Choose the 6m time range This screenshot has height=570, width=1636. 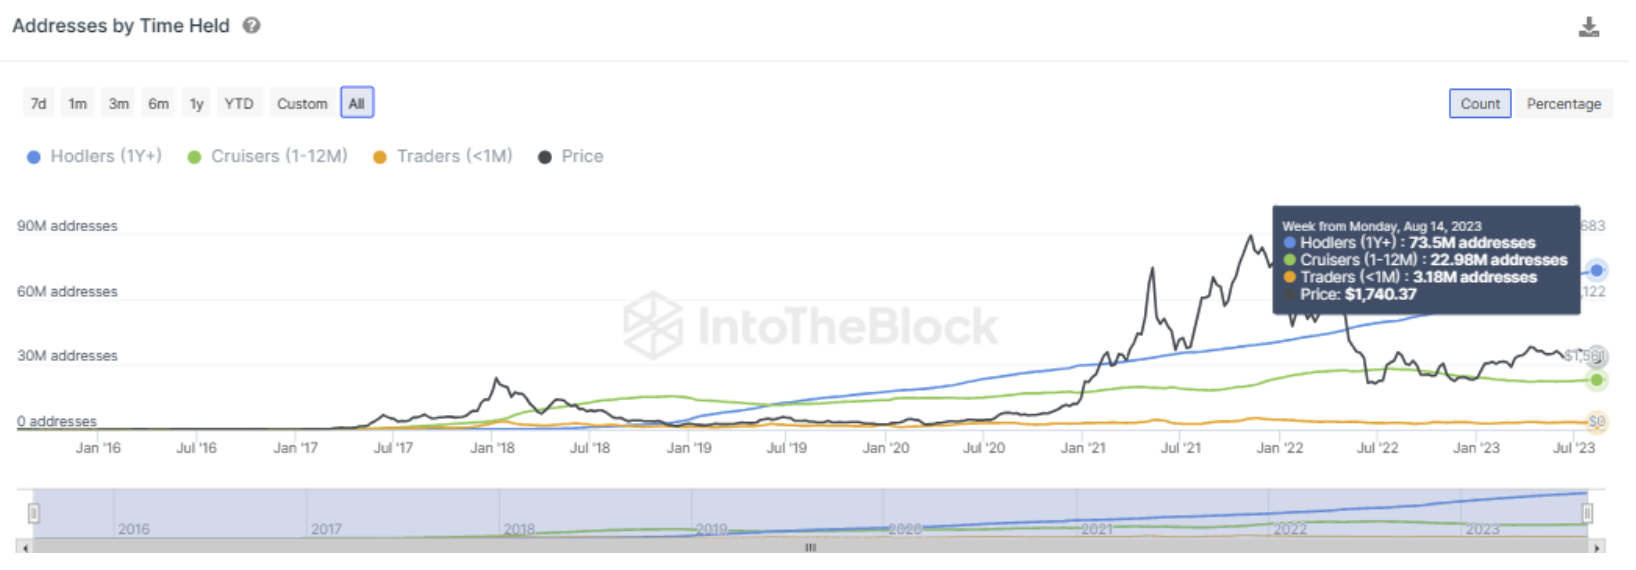point(158,103)
